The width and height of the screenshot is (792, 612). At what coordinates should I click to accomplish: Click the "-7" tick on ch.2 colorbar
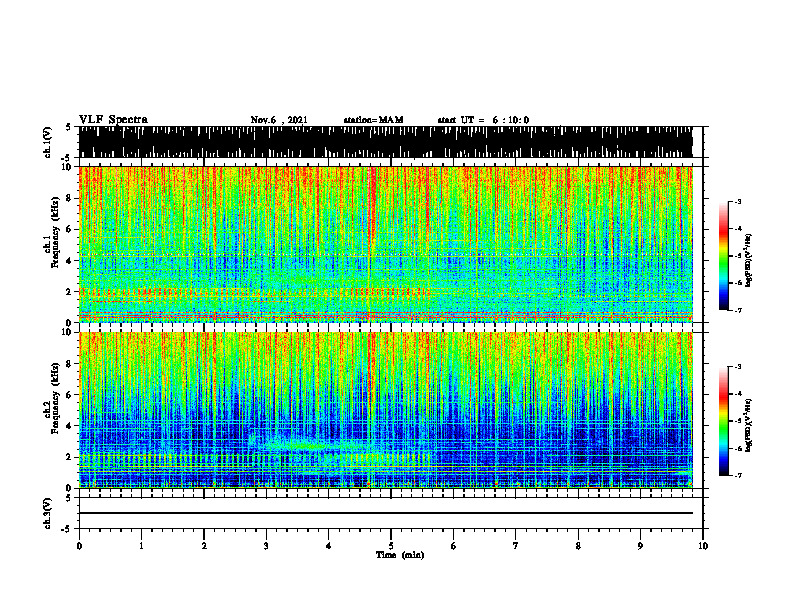pyautogui.click(x=737, y=475)
